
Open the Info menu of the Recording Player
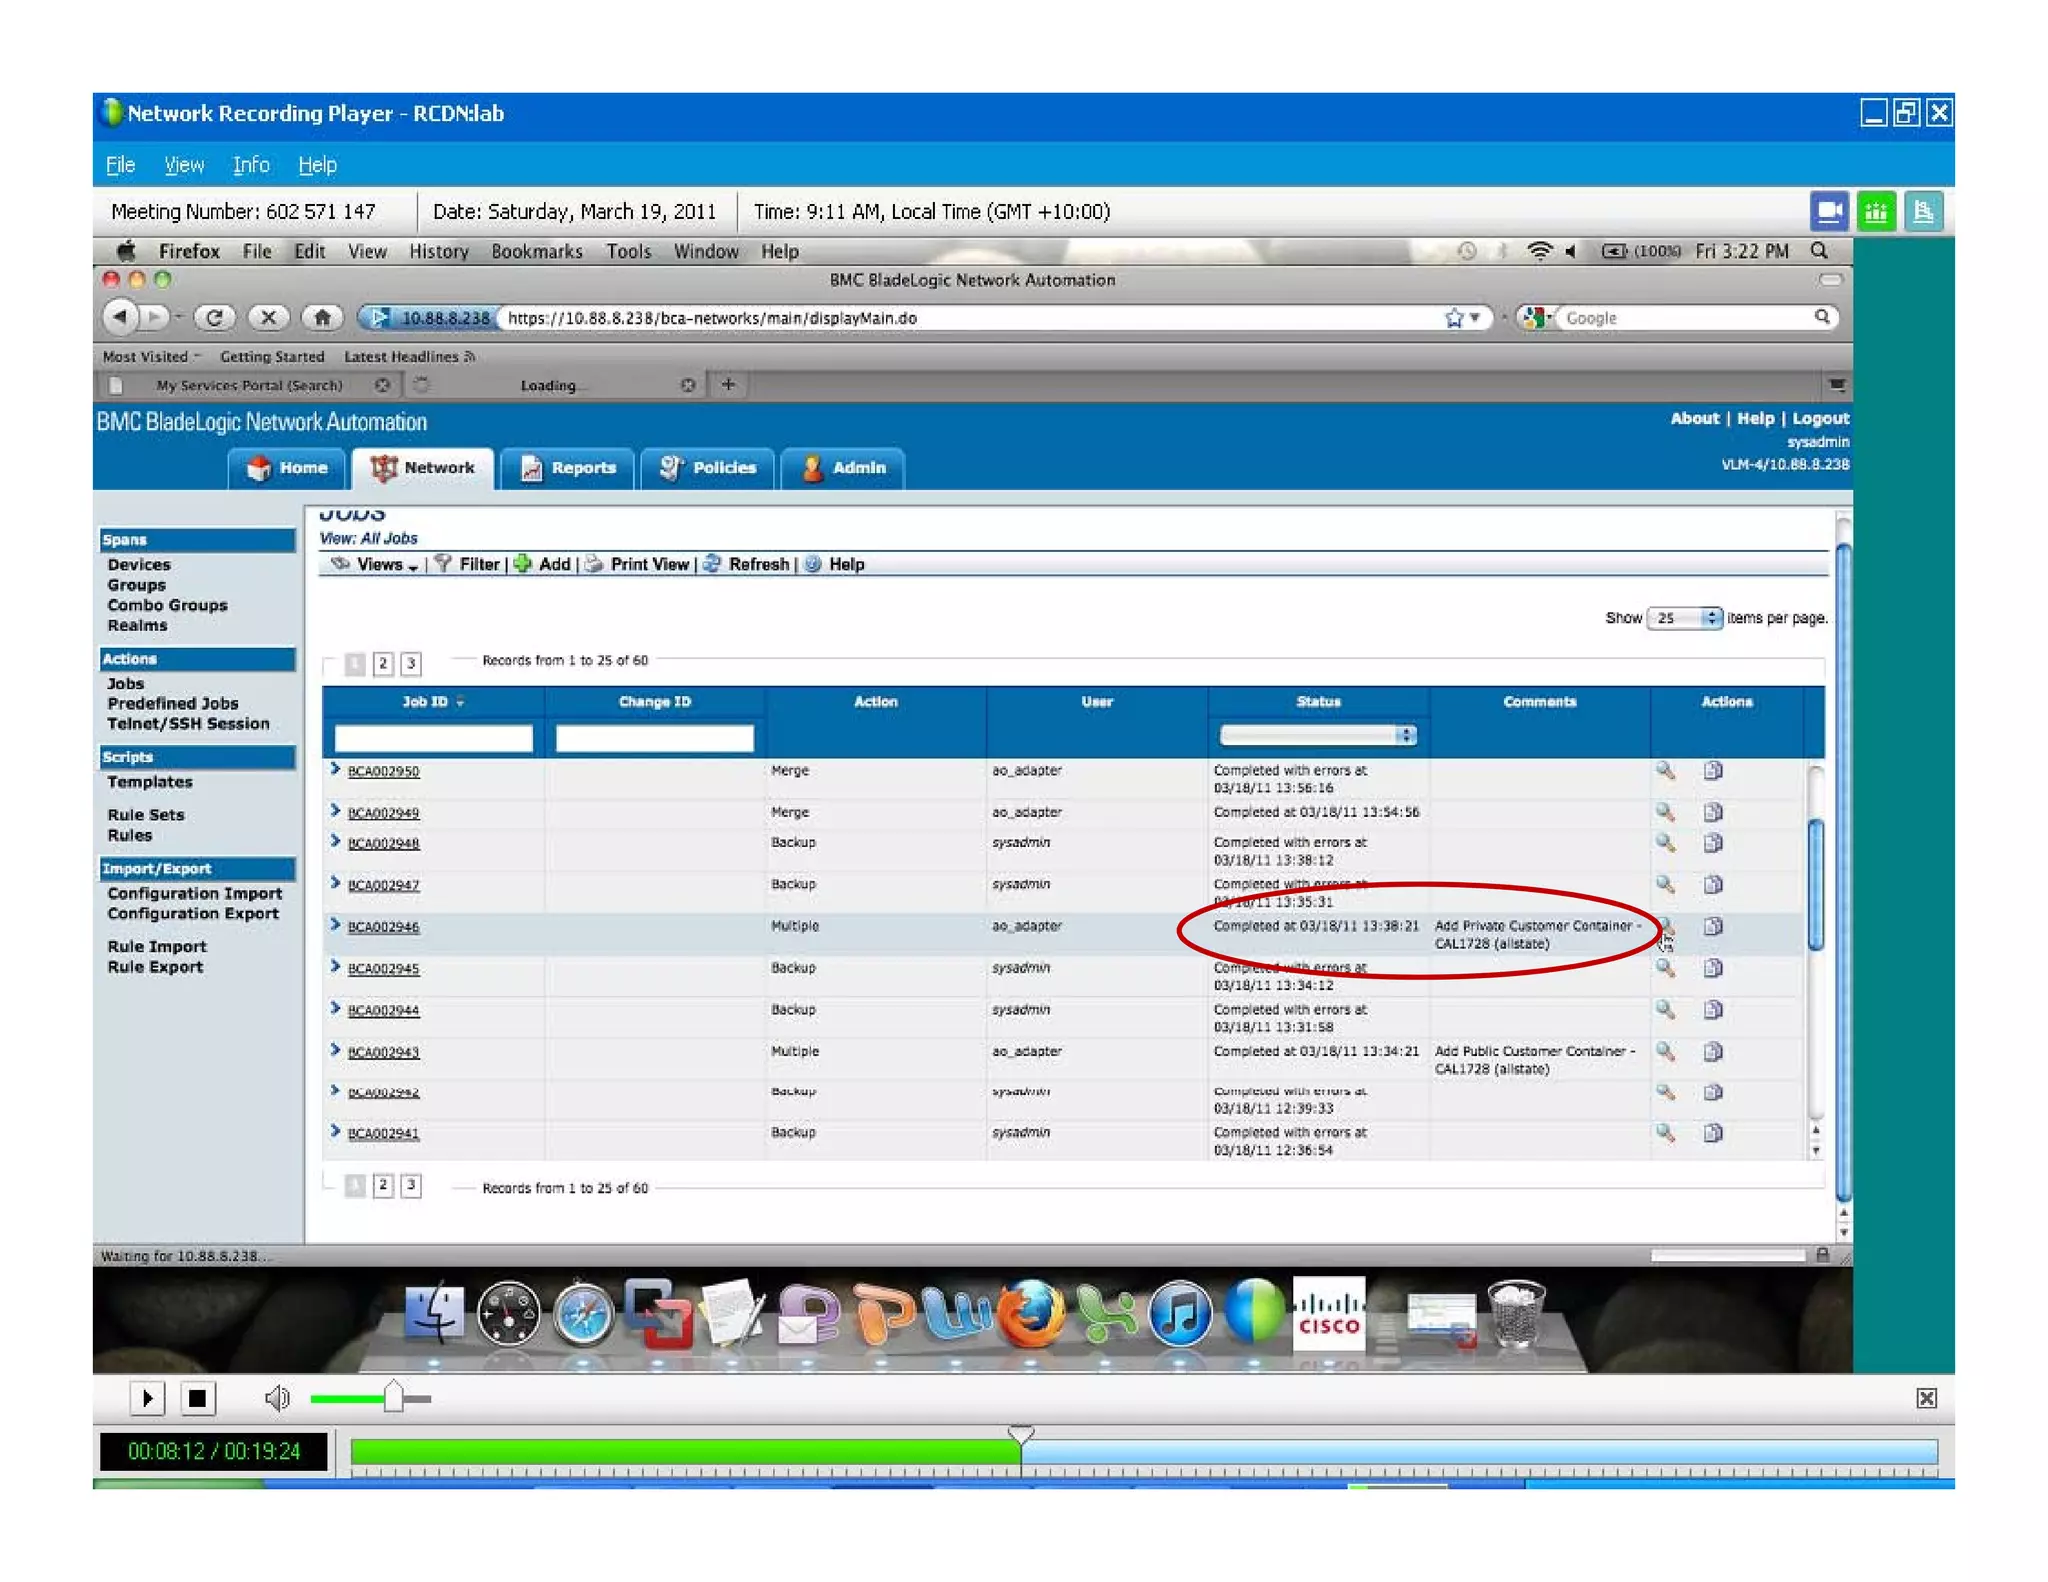pyautogui.click(x=251, y=165)
